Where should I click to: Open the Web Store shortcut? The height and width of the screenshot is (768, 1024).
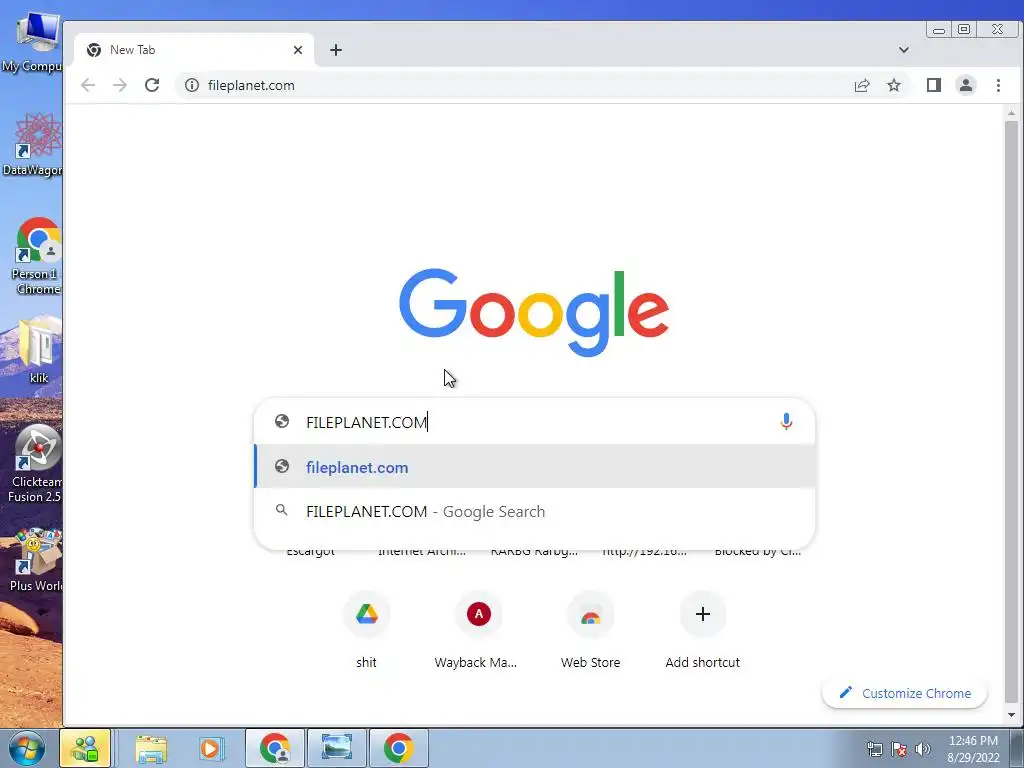click(x=590, y=614)
